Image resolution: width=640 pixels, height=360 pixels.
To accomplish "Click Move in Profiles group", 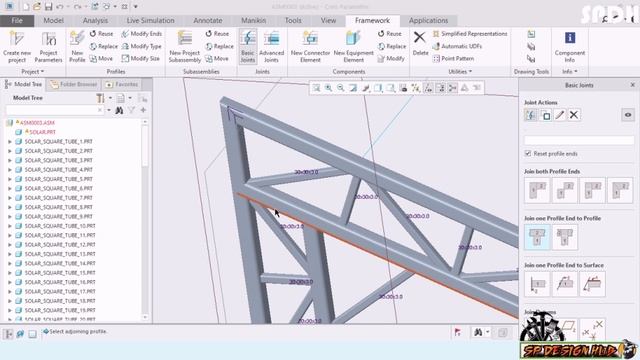I will point(101,59).
